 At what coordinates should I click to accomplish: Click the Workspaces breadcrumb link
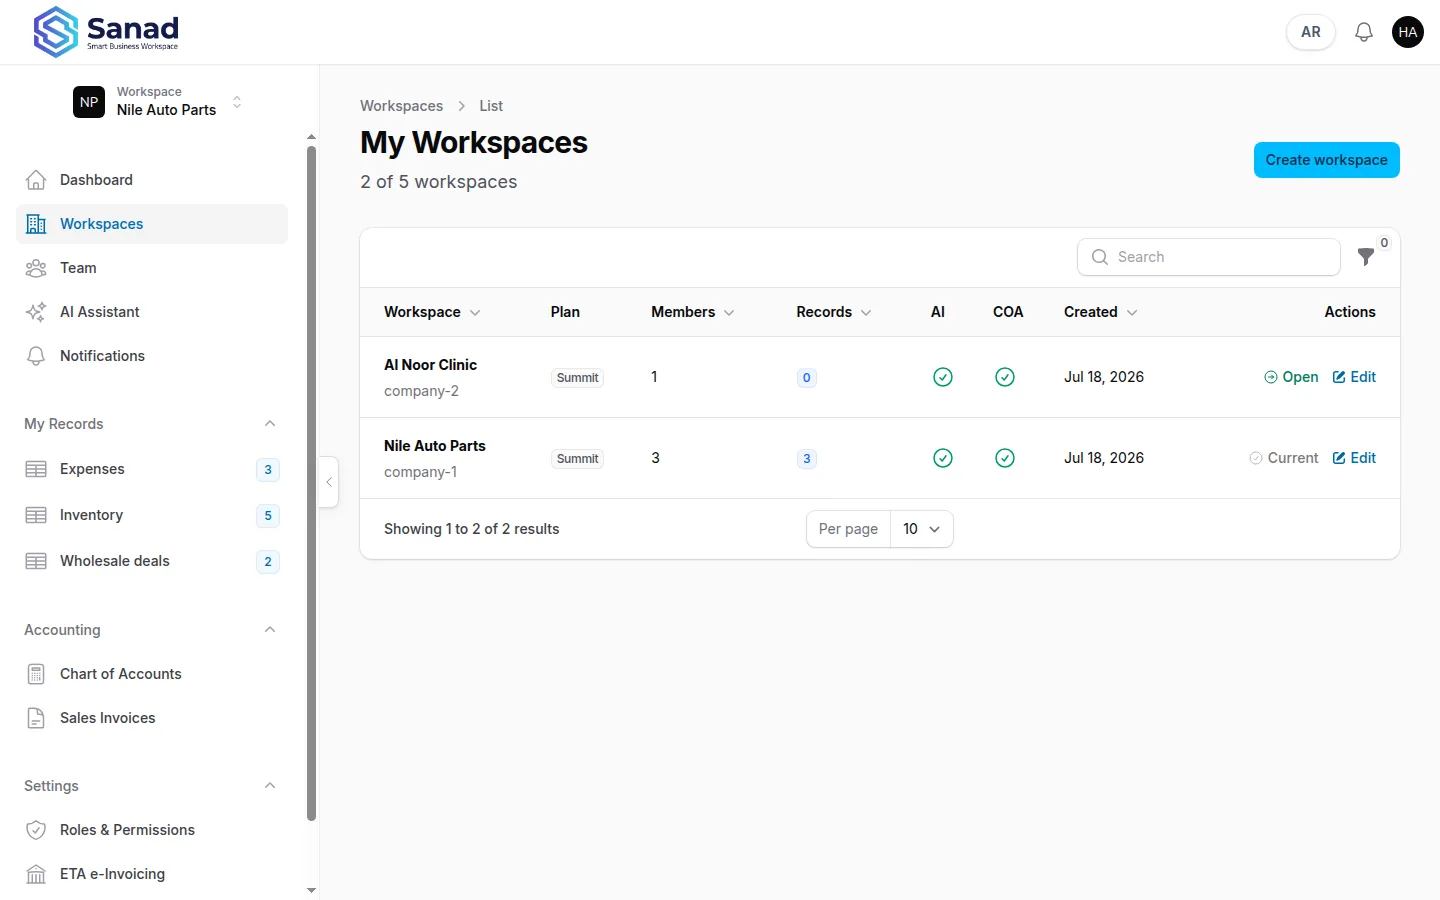click(401, 106)
